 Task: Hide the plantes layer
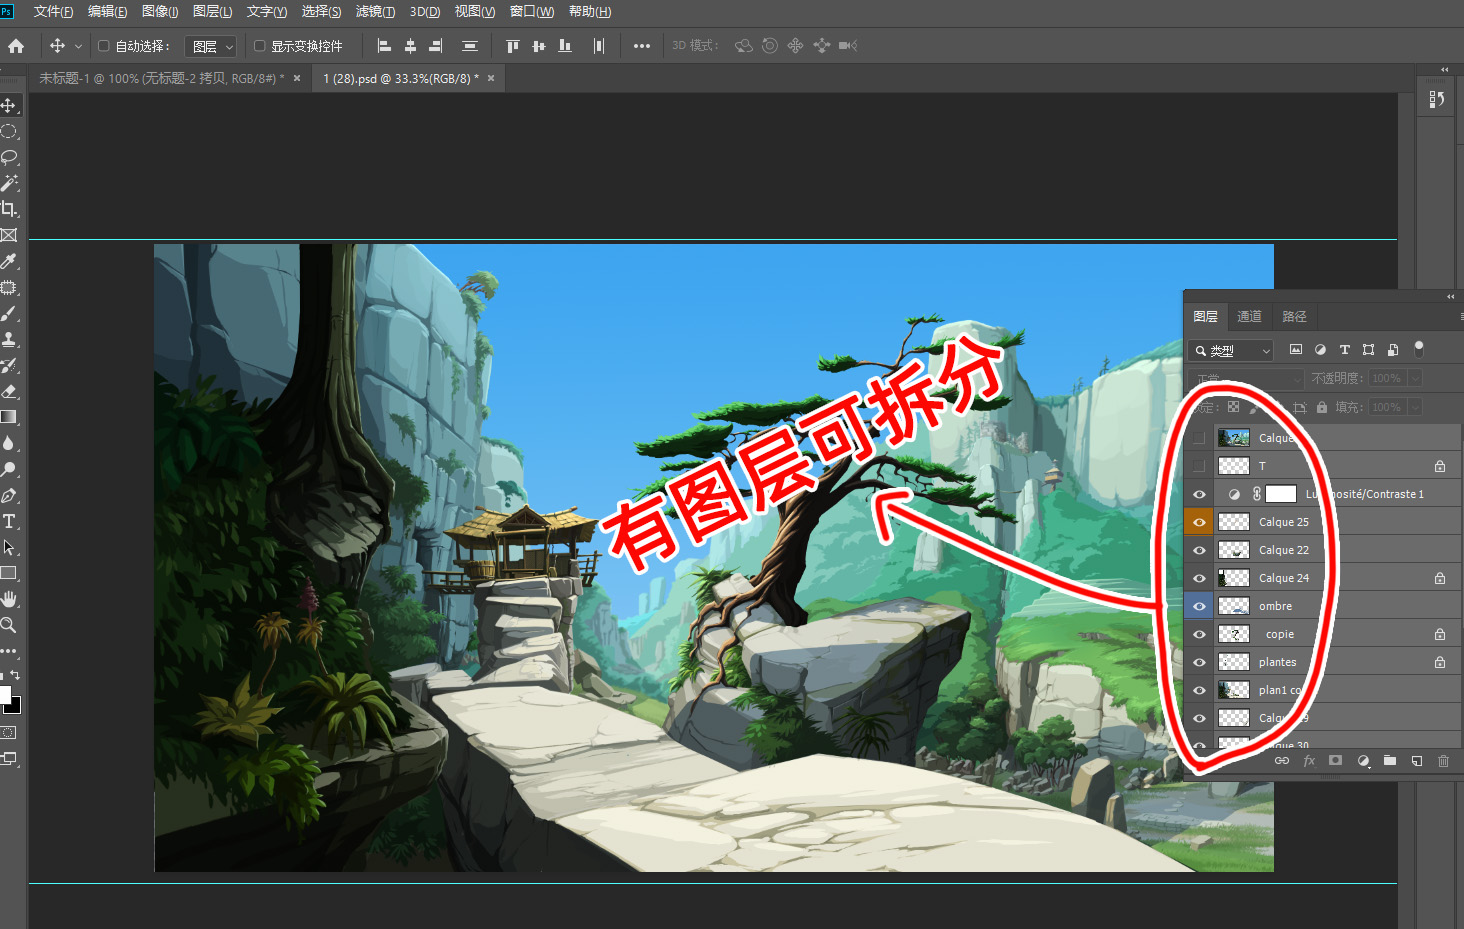point(1199,662)
